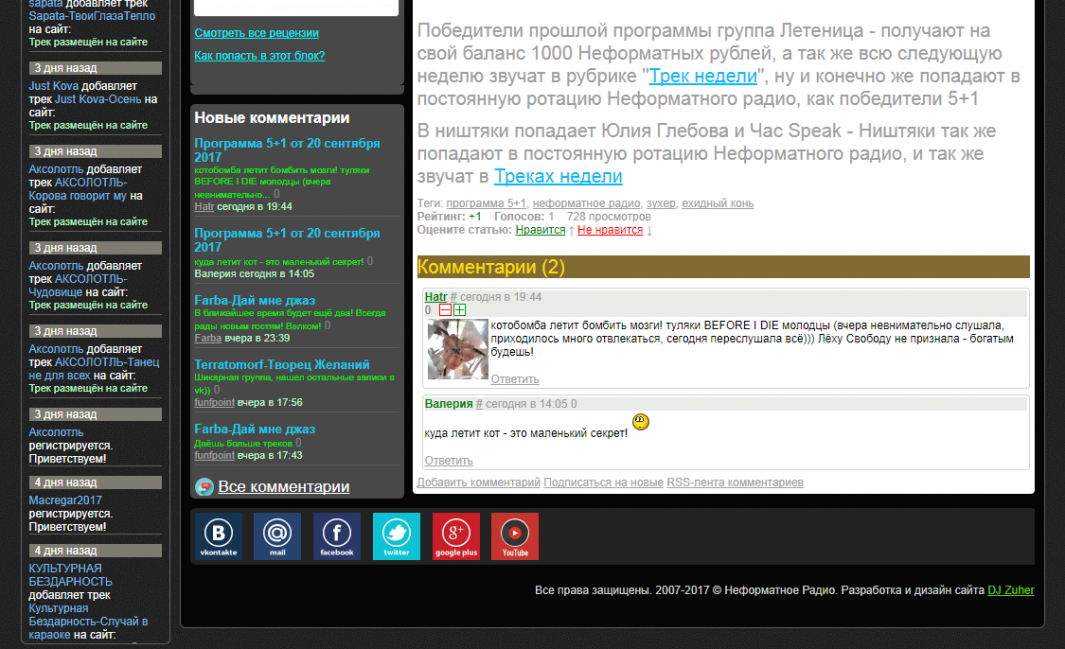Open the VKontakte social icon
Image resolution: width=1065 pixels, height=649 pixels.
point(219,536)
